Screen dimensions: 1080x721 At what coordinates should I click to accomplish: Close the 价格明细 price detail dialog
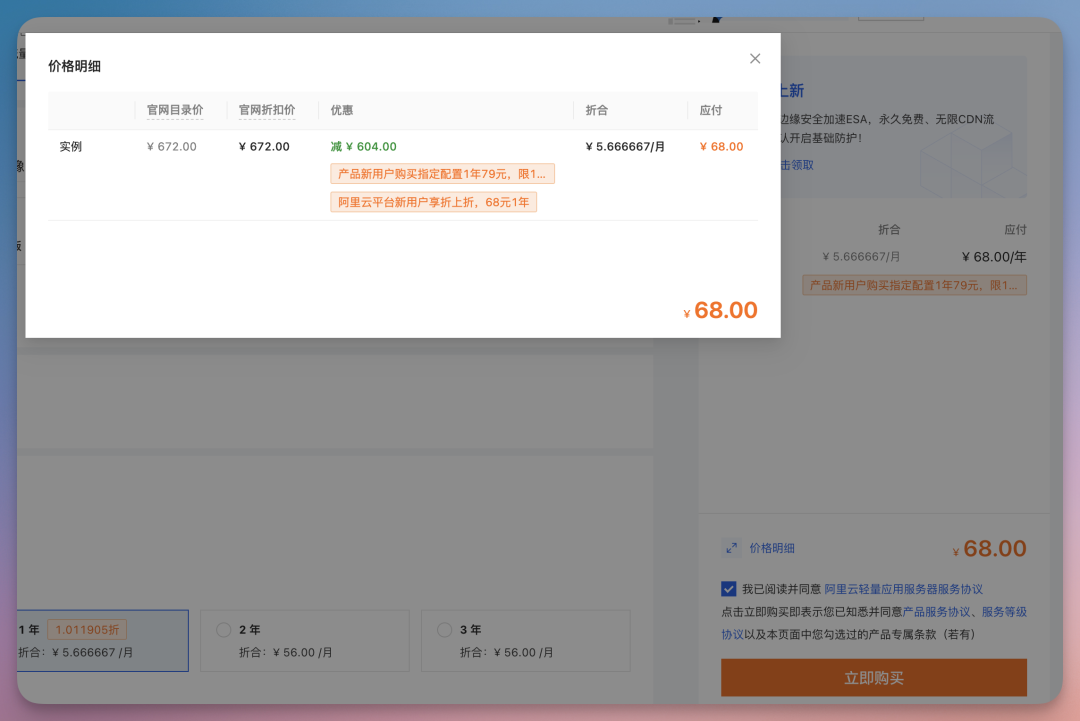coord(755,58)
